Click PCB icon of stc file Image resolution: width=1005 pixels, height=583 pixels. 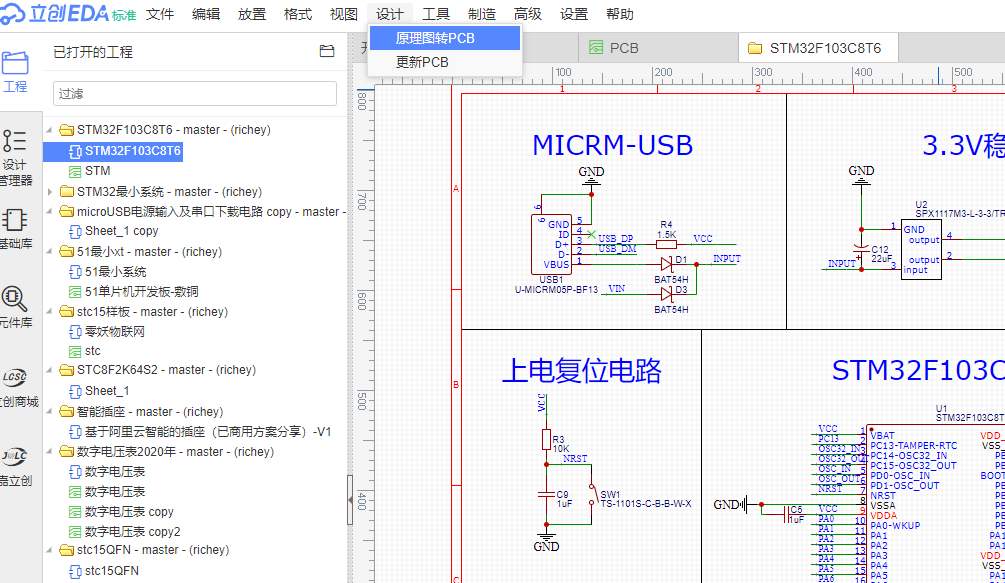point(75,352)
